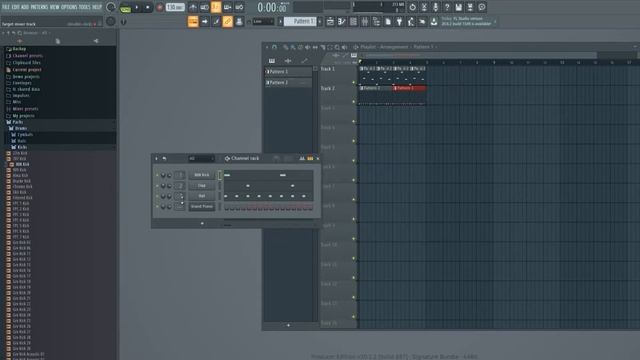640x360 pixels.
Task: Toggle loop recording
Action: click(x=239, y=7)
